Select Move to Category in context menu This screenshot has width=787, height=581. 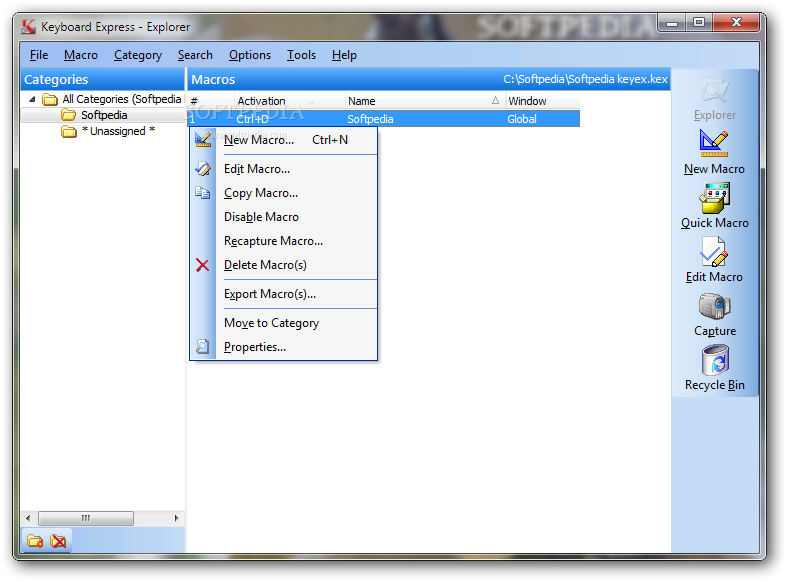pyautogui.click(x=284, y=323)
